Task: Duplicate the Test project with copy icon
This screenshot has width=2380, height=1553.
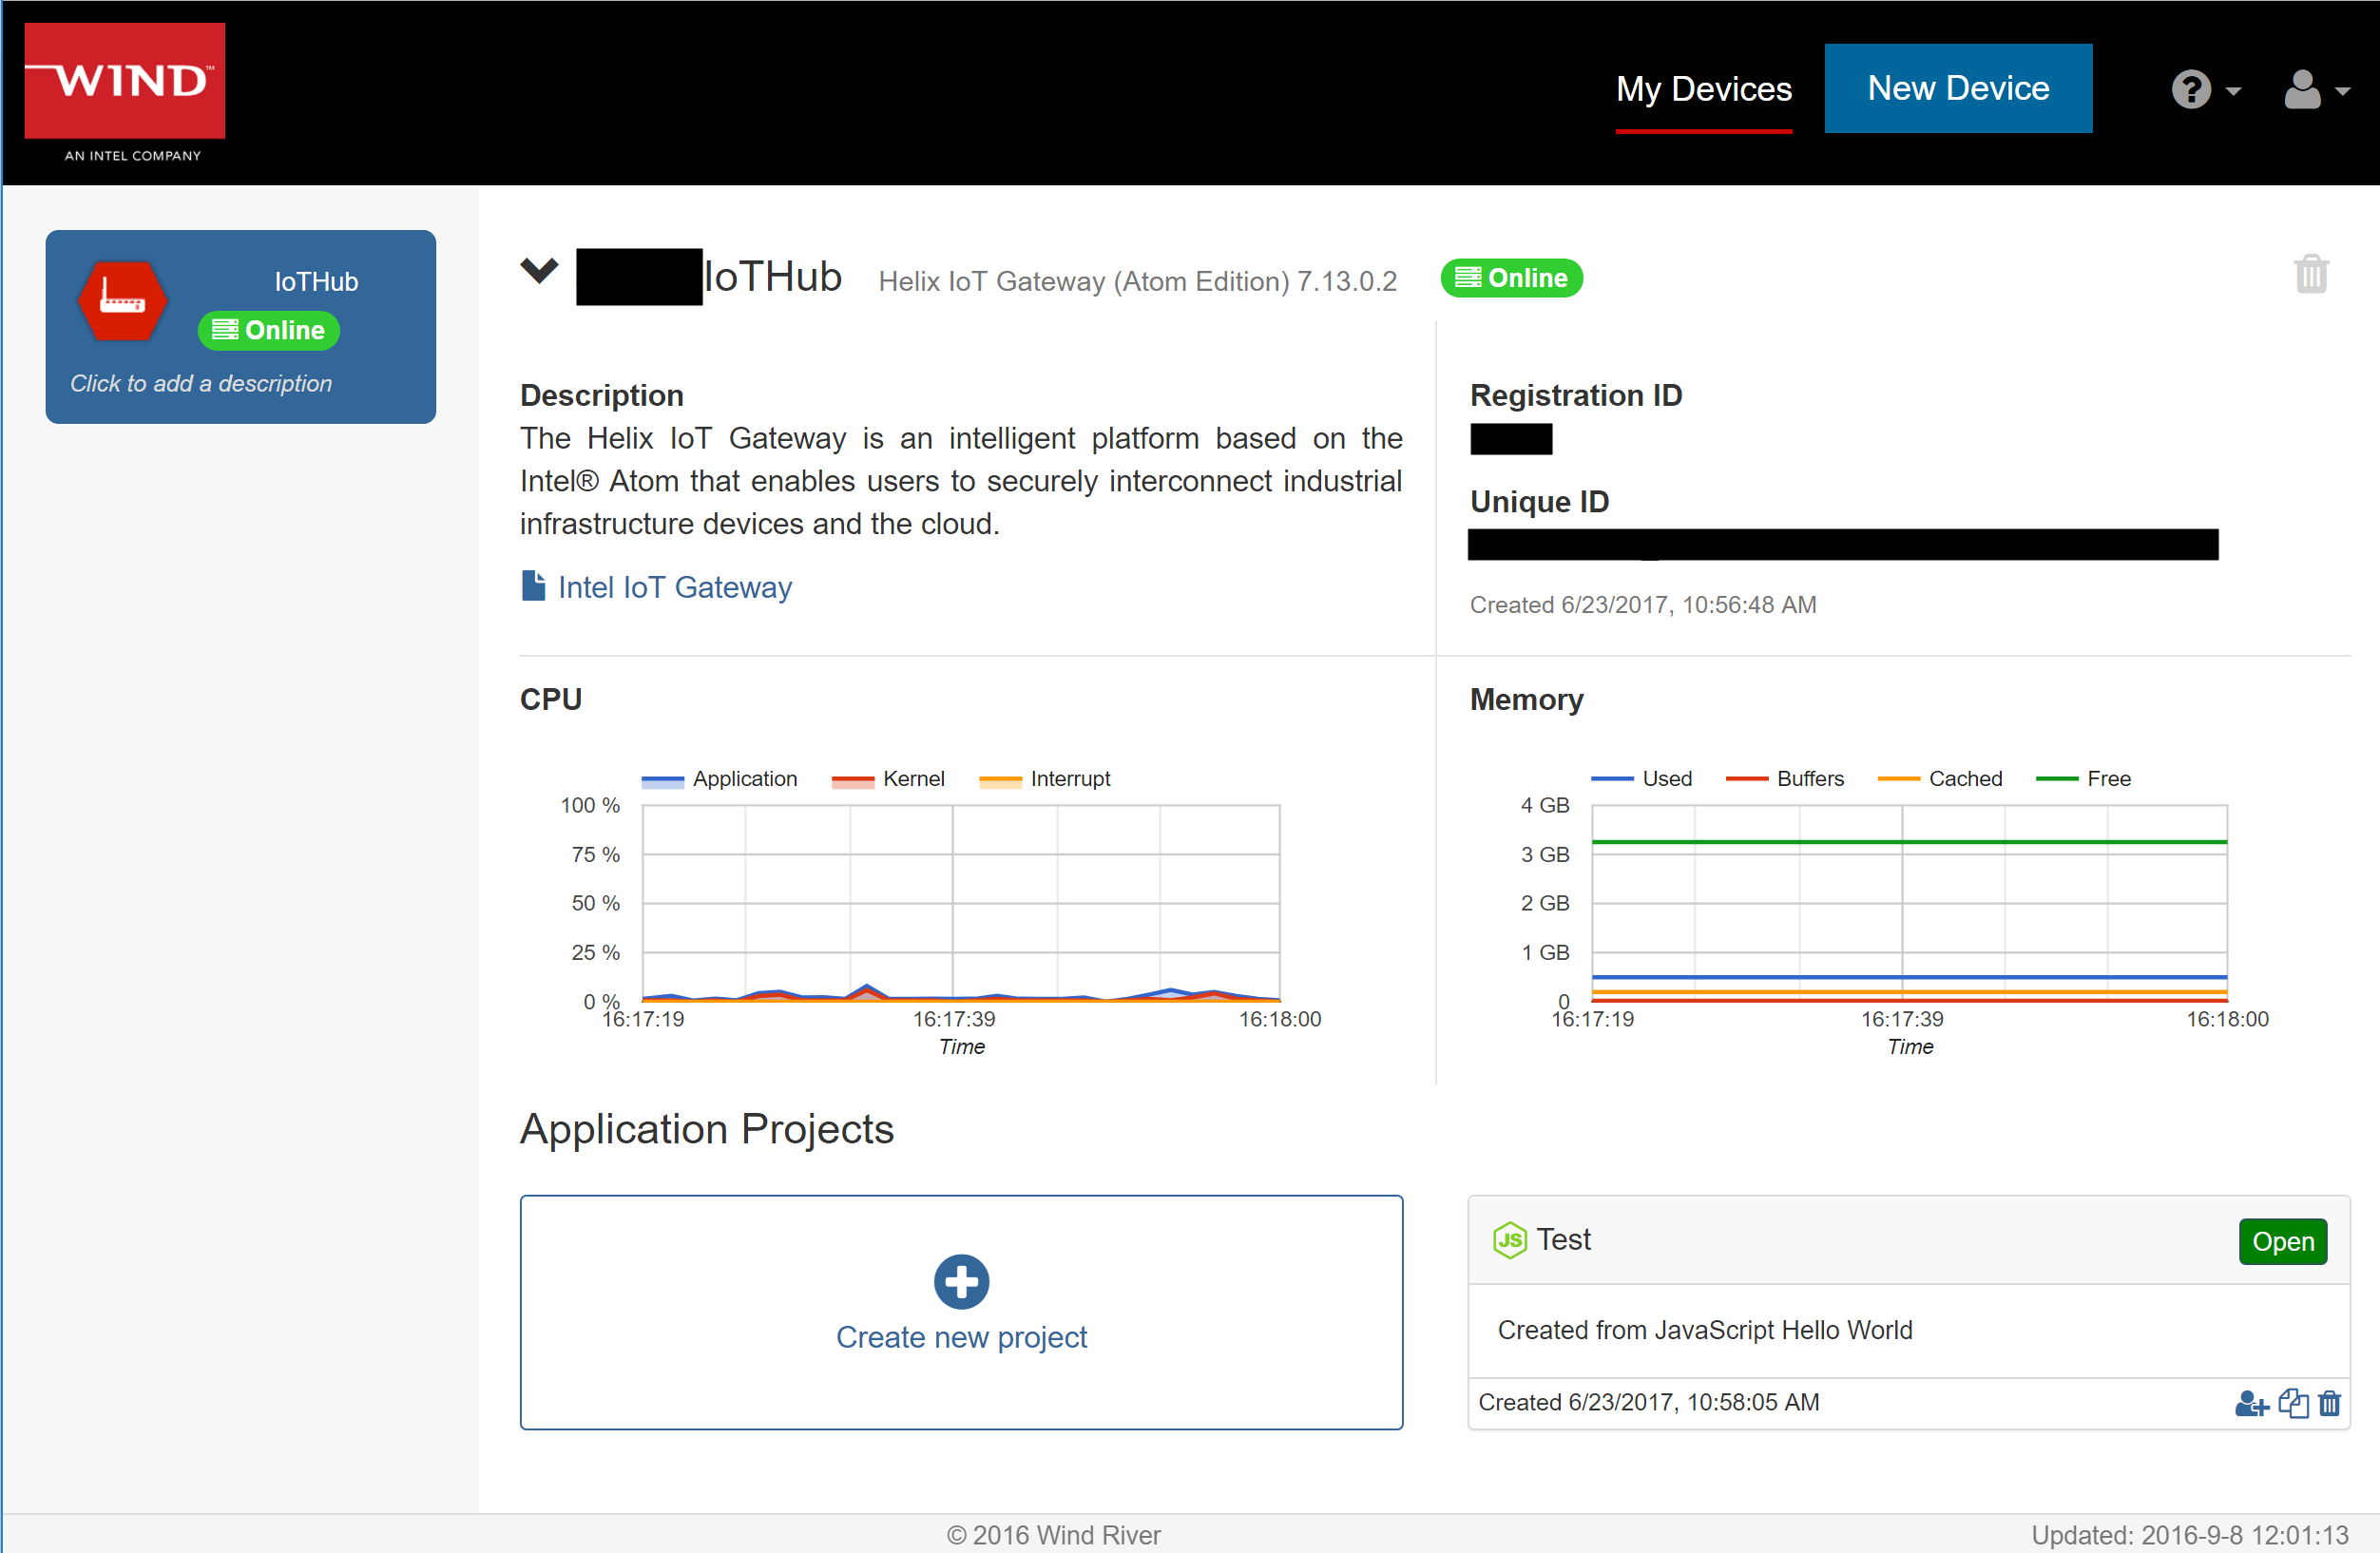Action: tap(2293, 1403)
